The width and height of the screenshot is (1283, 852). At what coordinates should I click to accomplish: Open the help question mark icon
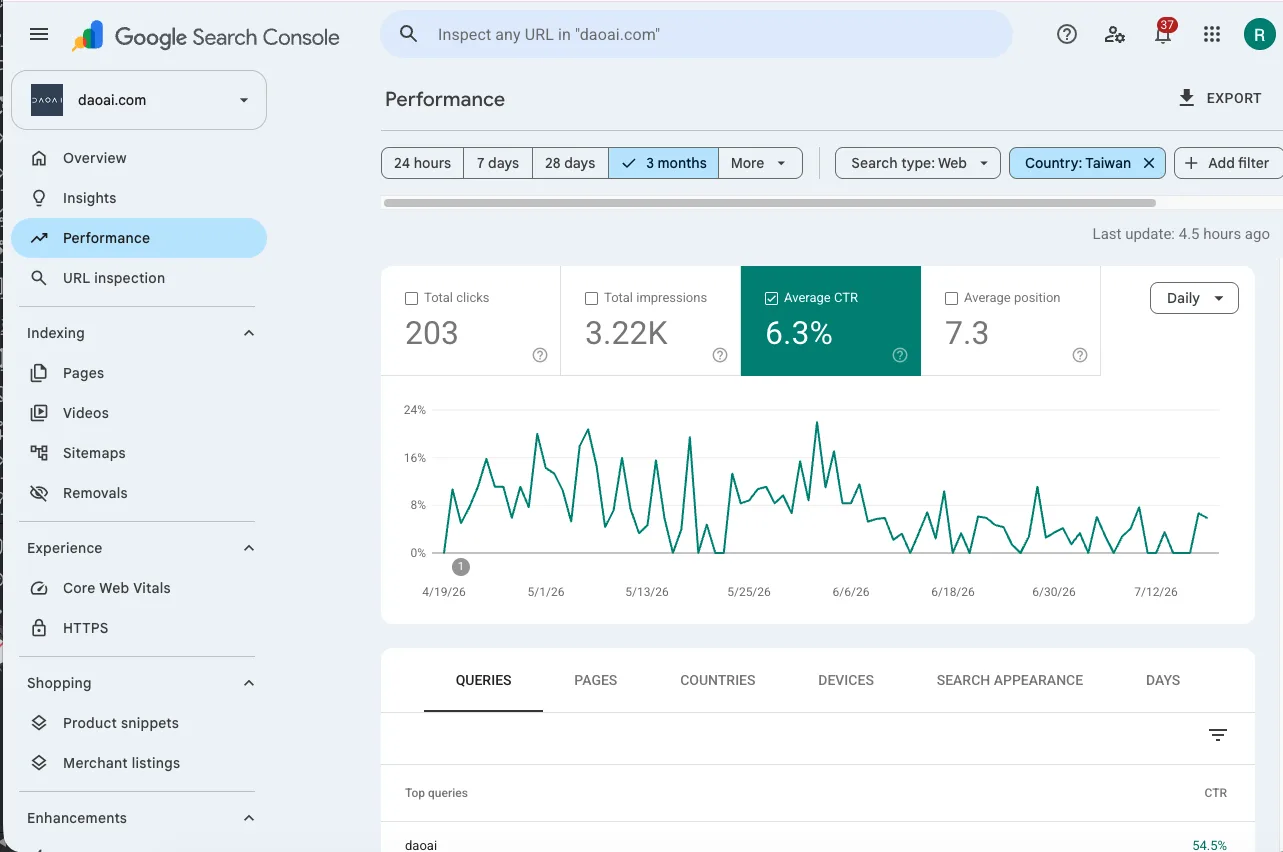coord(1067,34)
